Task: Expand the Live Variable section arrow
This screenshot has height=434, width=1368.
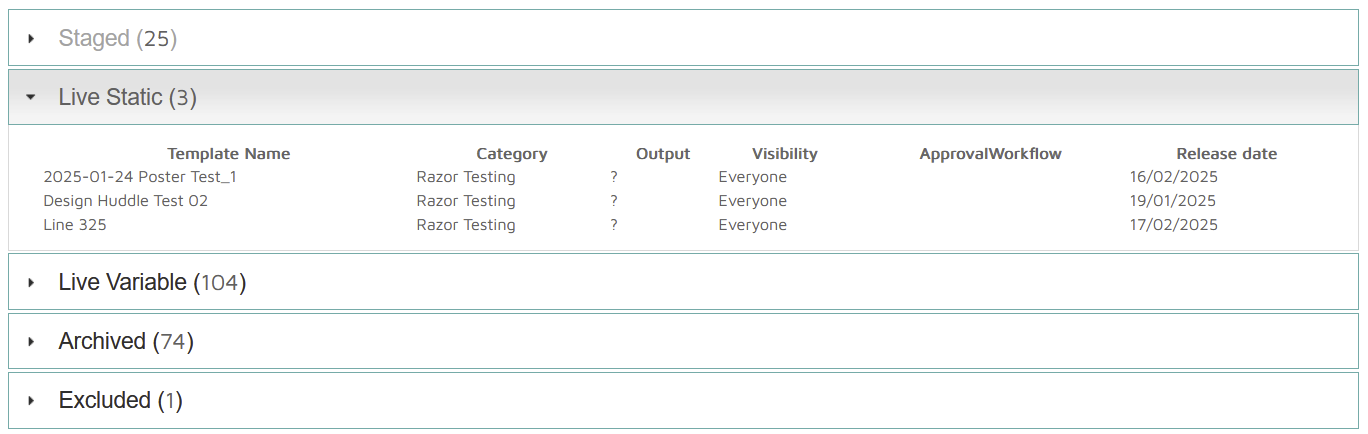Action: pyautogui.click(x=31, y=283)
